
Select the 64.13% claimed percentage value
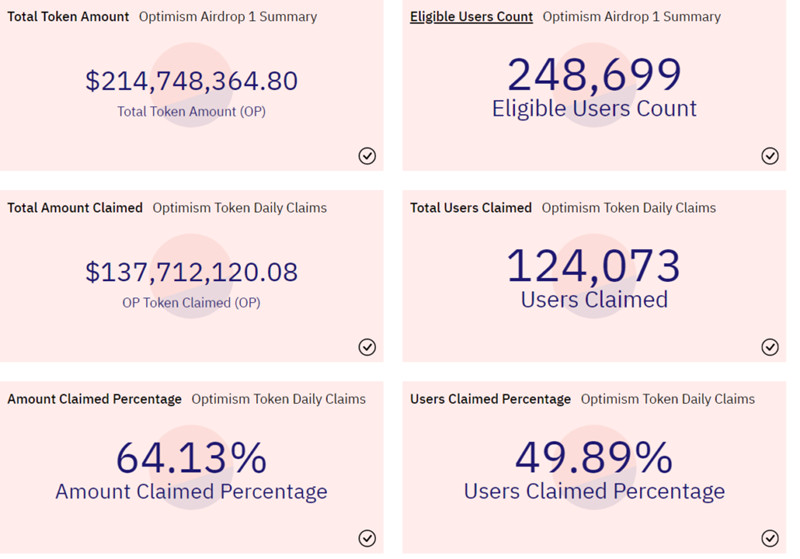pos(191,458)
